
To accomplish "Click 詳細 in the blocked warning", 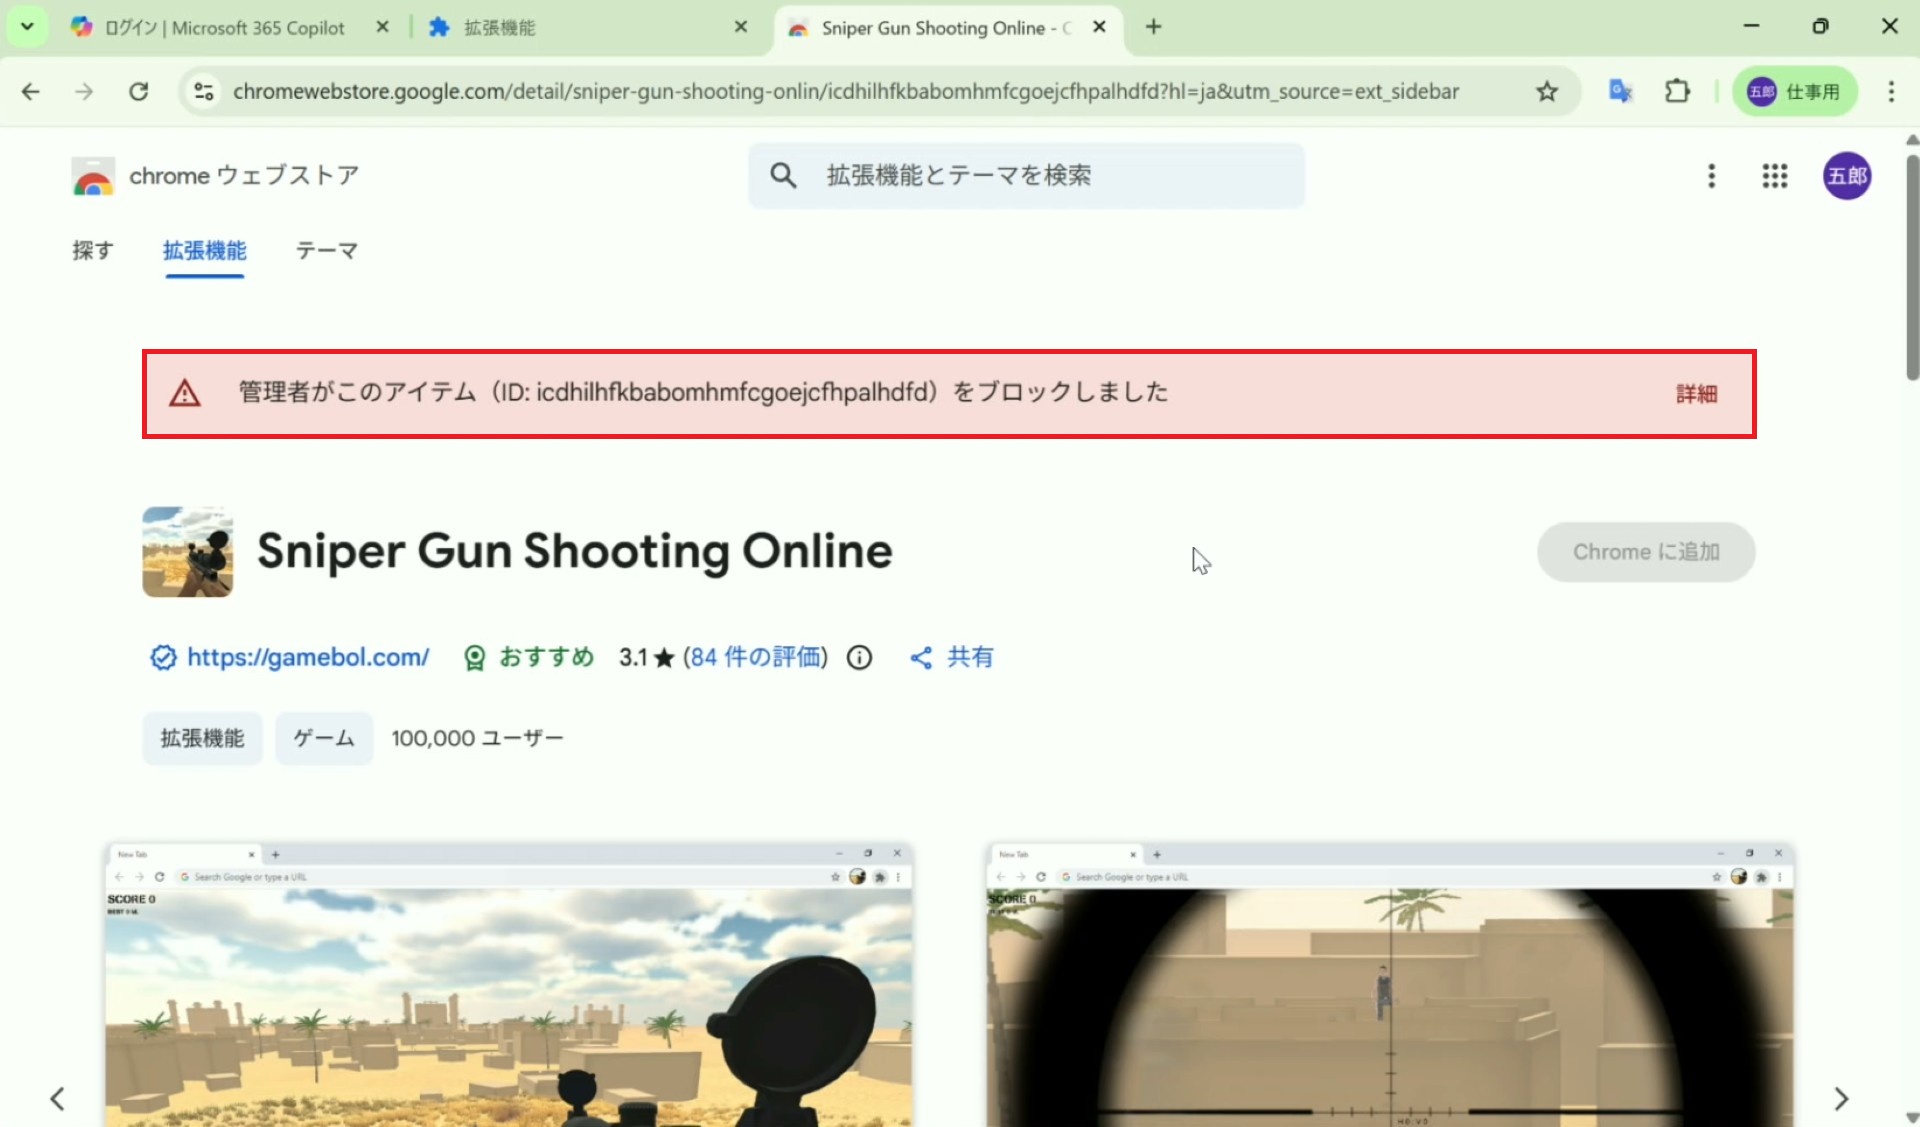I will pyautogui.click(x=1696, y=394).
